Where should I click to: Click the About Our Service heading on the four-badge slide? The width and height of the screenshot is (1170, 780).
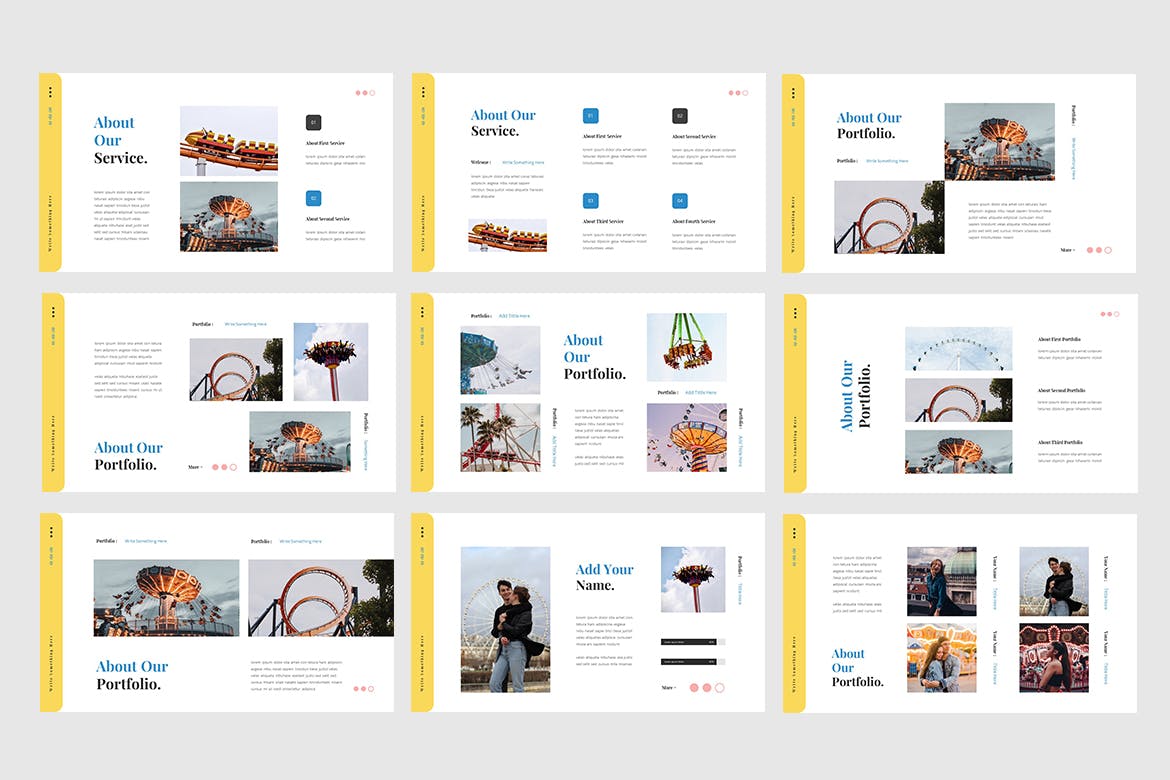503,123
